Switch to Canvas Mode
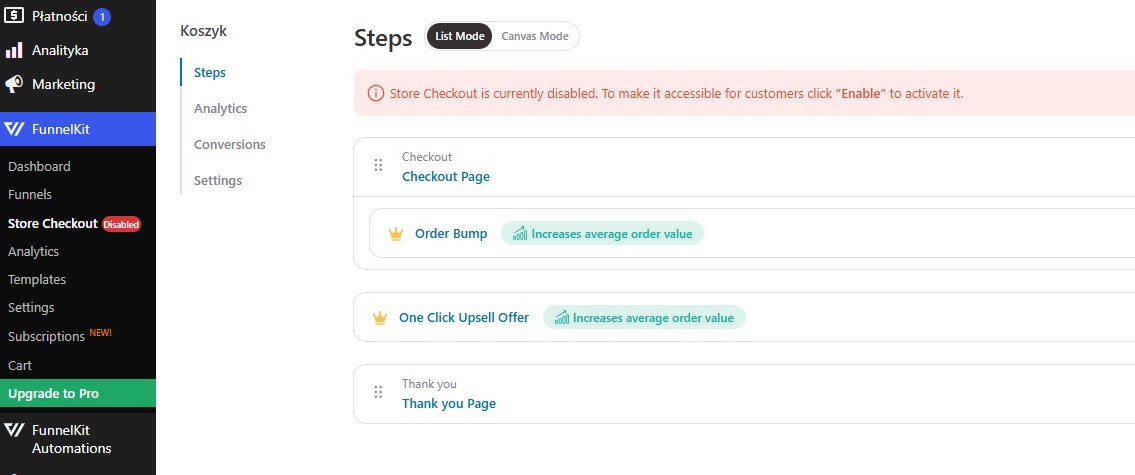The image size is (1135, 475). tap(535, 36)
